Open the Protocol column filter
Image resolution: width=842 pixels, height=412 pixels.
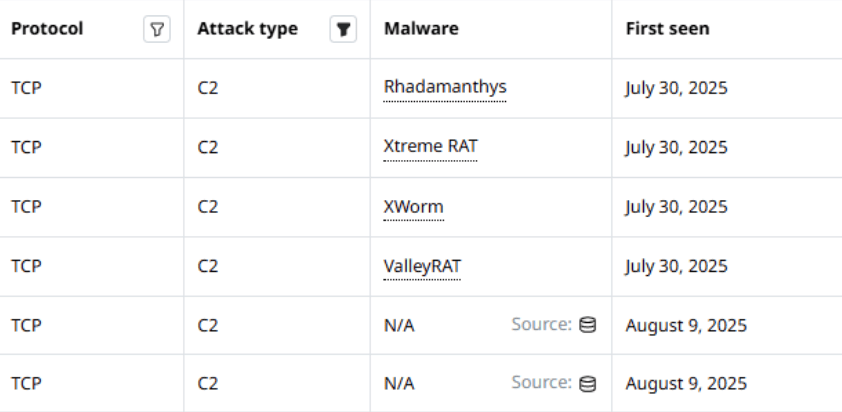(x=155, y=30)
